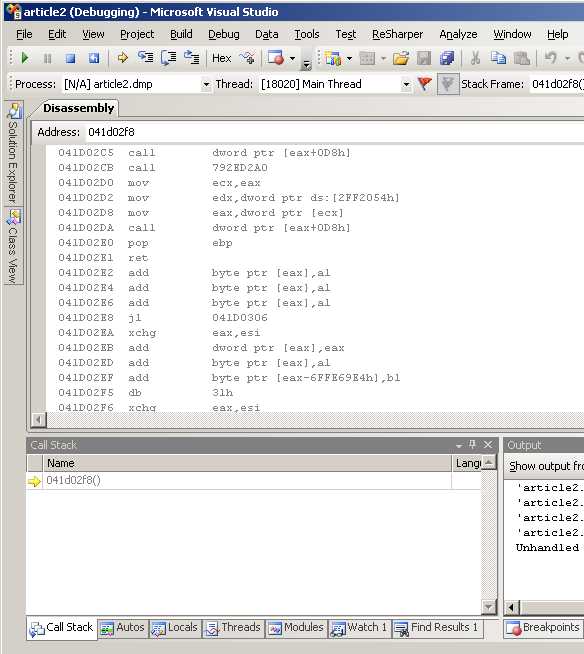Click the Step Over toolbar icon
Viewport: 584px width, 654px height.
169,58
